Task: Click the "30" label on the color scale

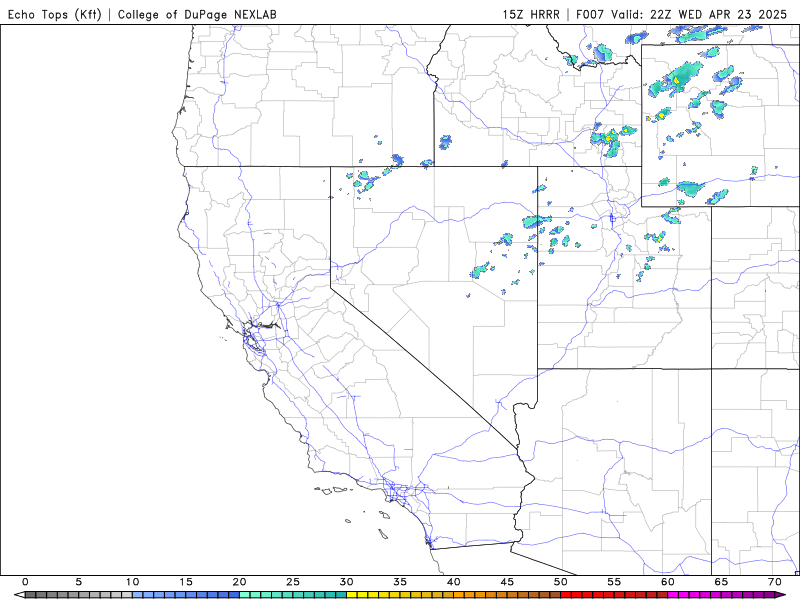Action: point(346,582)
